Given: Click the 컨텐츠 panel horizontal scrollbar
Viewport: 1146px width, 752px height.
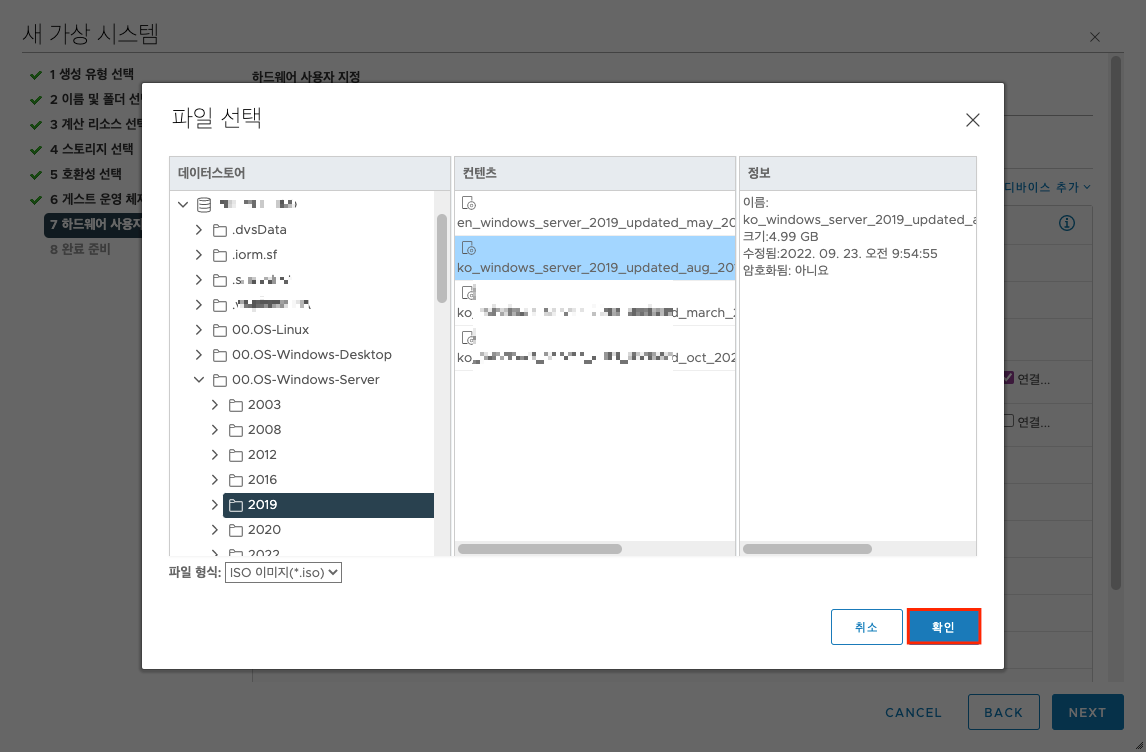Looking at the screenshot, I should [539, 549].
